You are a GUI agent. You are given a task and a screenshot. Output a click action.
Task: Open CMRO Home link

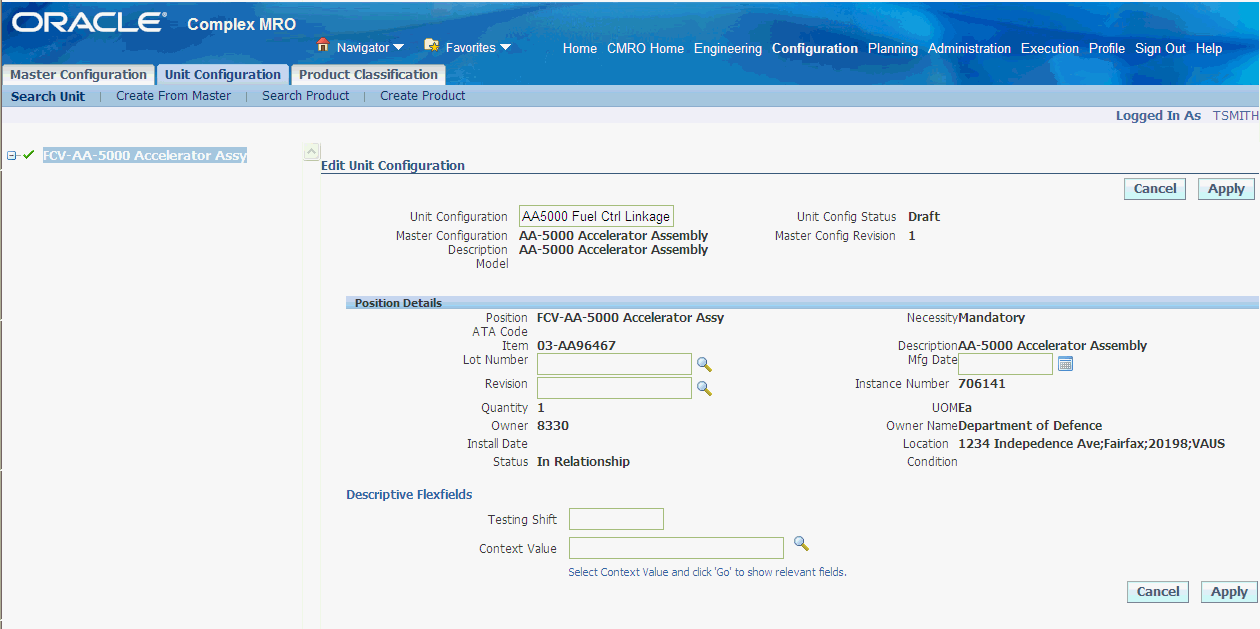coord(646,48)
